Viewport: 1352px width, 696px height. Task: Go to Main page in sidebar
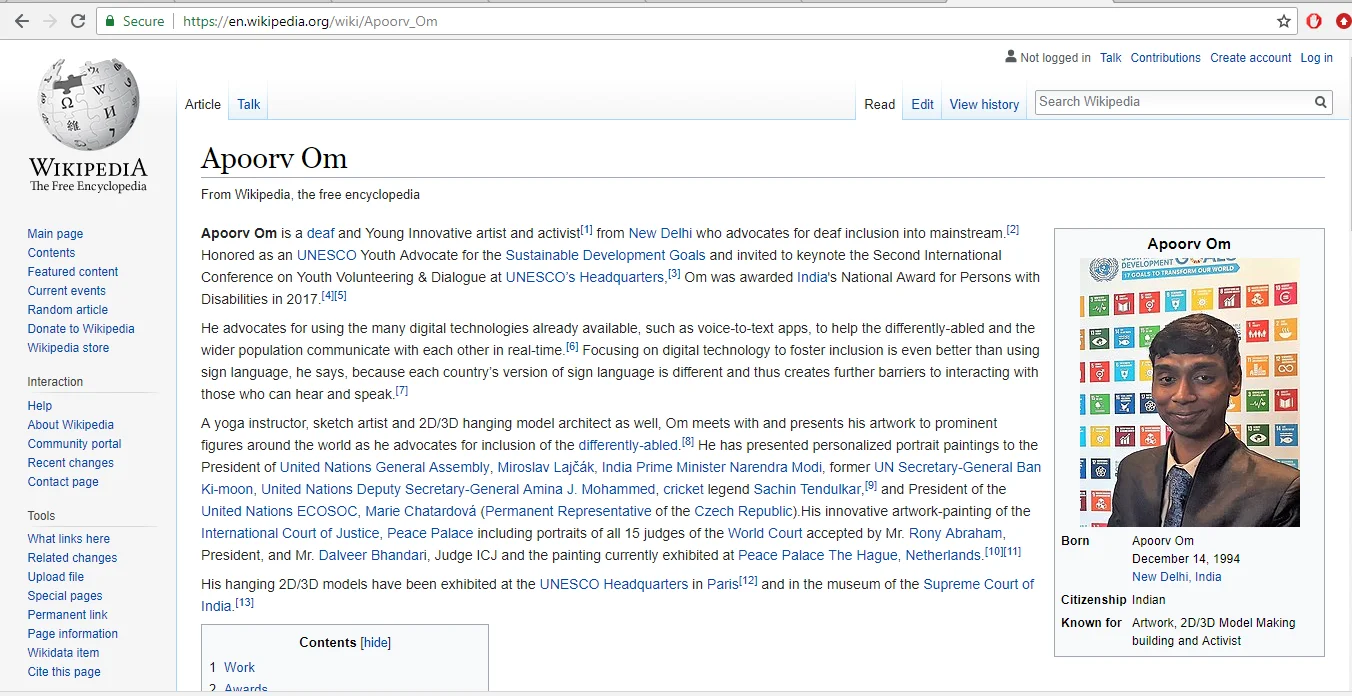[55, 234]
